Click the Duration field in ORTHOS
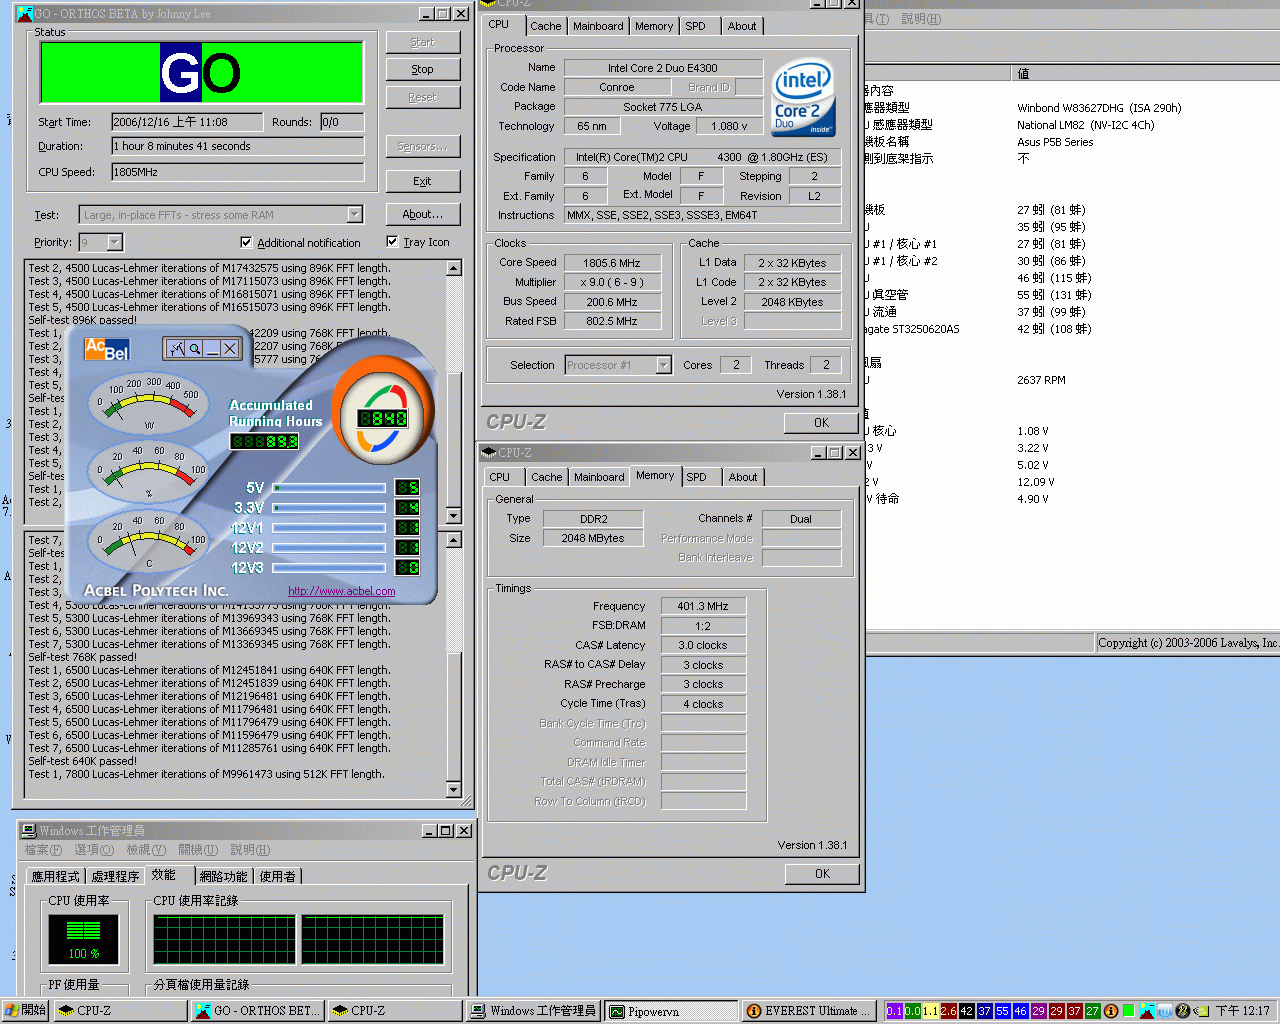Viewport: 1280px width, 1024px height. coord(238,146)
